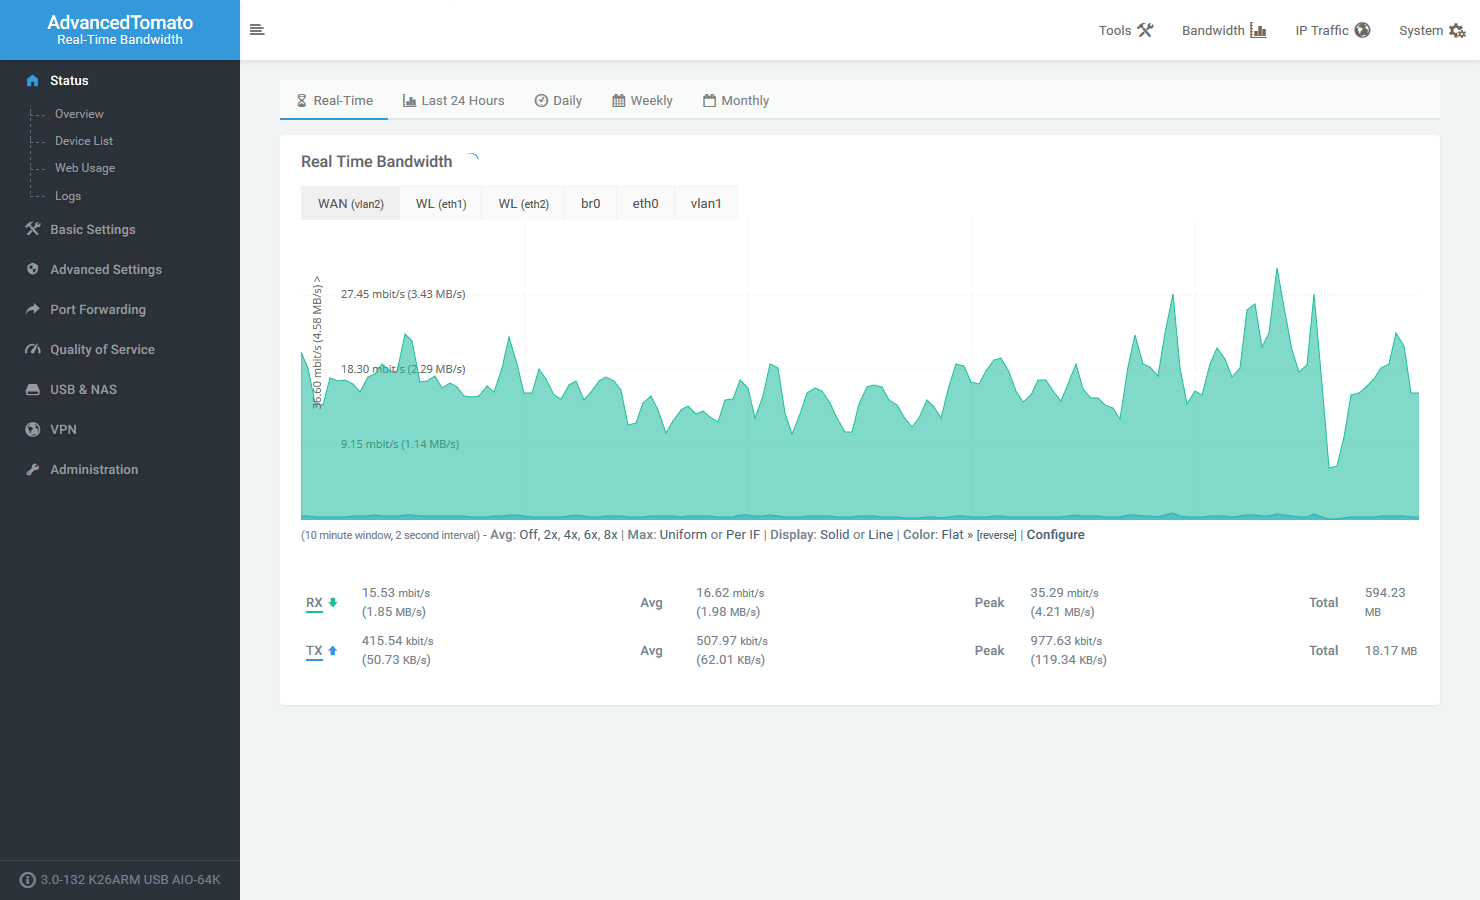The width and height of the screenshot is (1480, 900).
Task: Click the Quality of Service gauge icon
Action: point(33,349)
